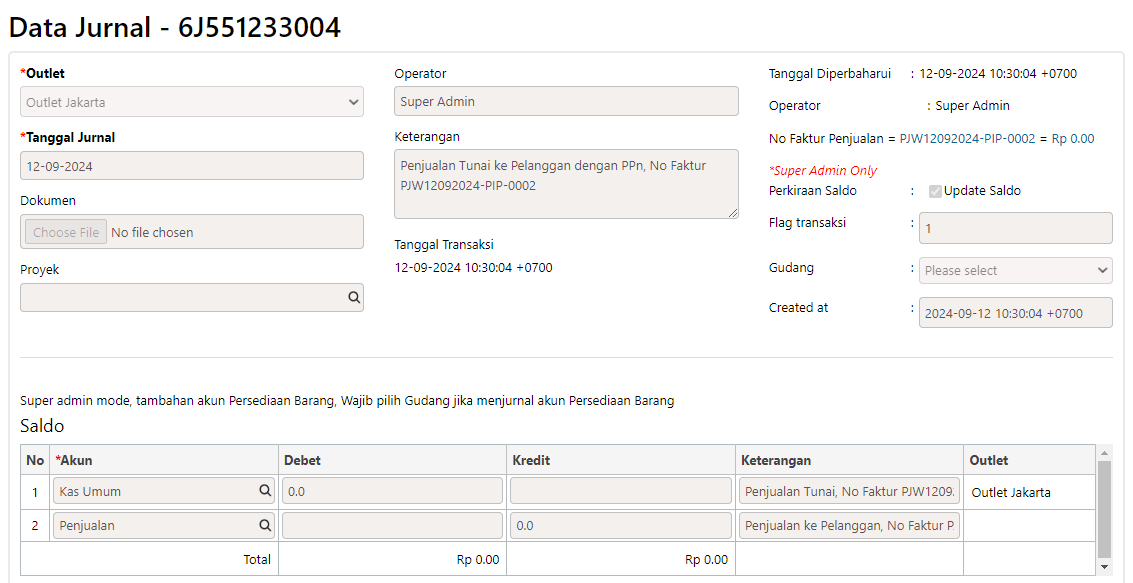
Task: Click the Flag transaksi input field
Action: click(x=1015, y=228)
